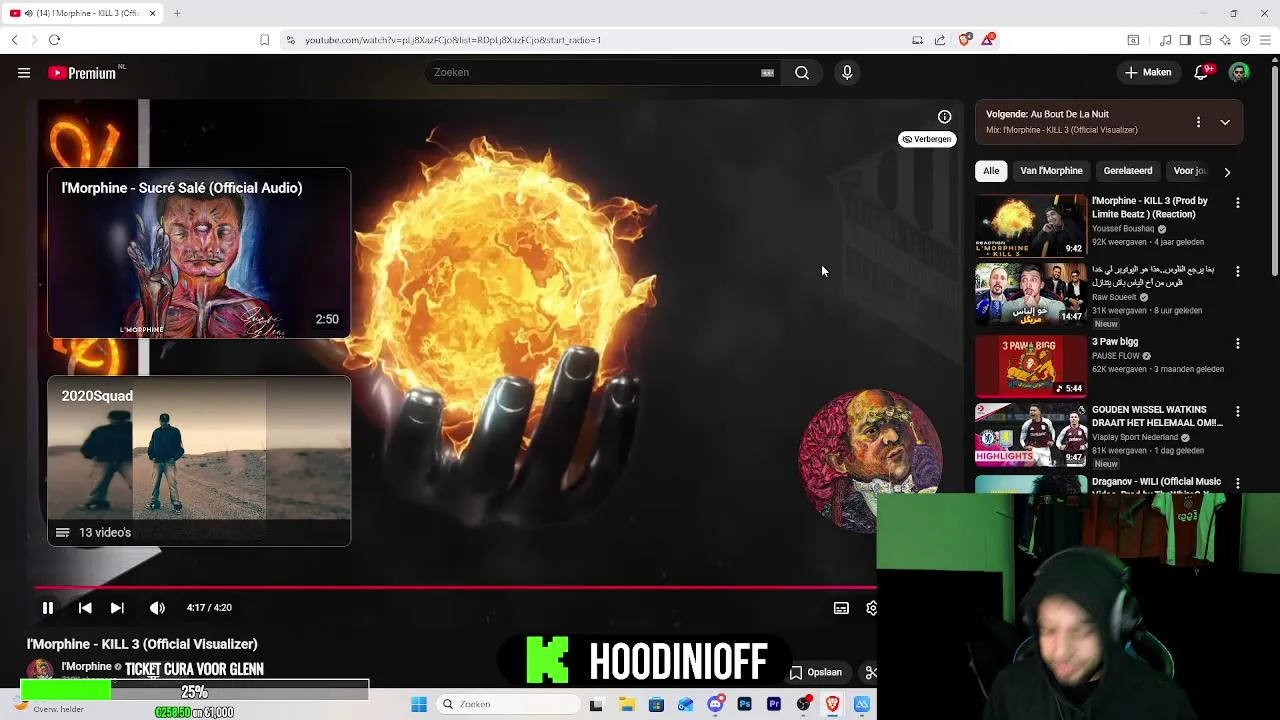Open more options for 3 Paw bigg video

pos(1238,344)
